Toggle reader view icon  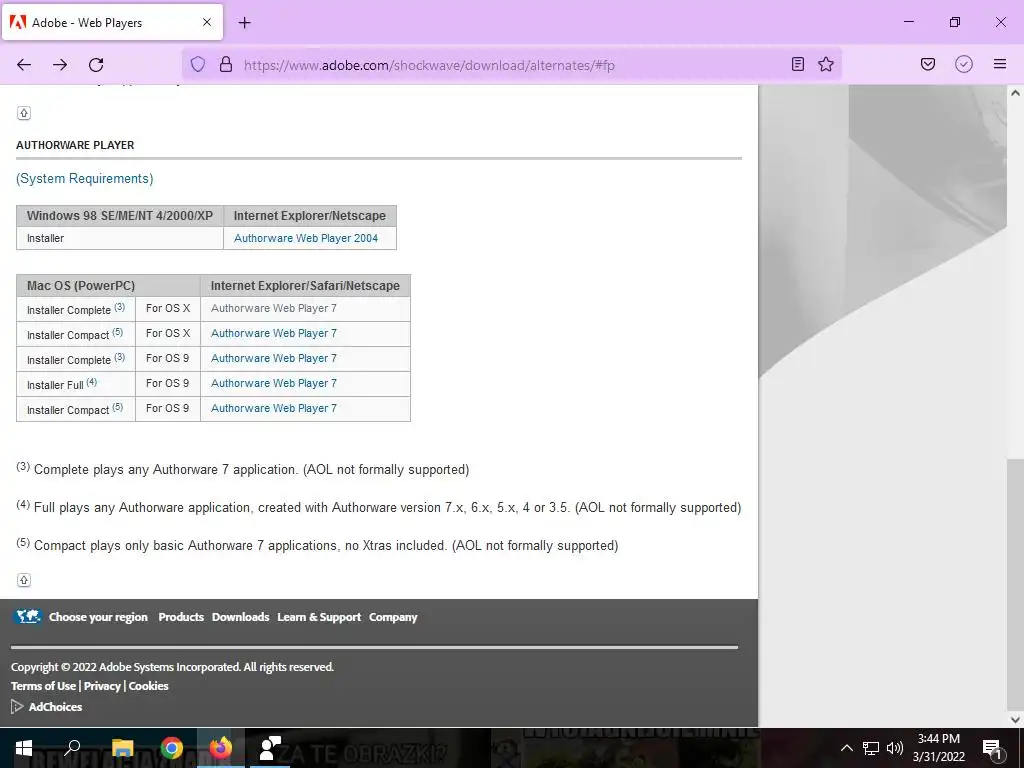[797, 64]
